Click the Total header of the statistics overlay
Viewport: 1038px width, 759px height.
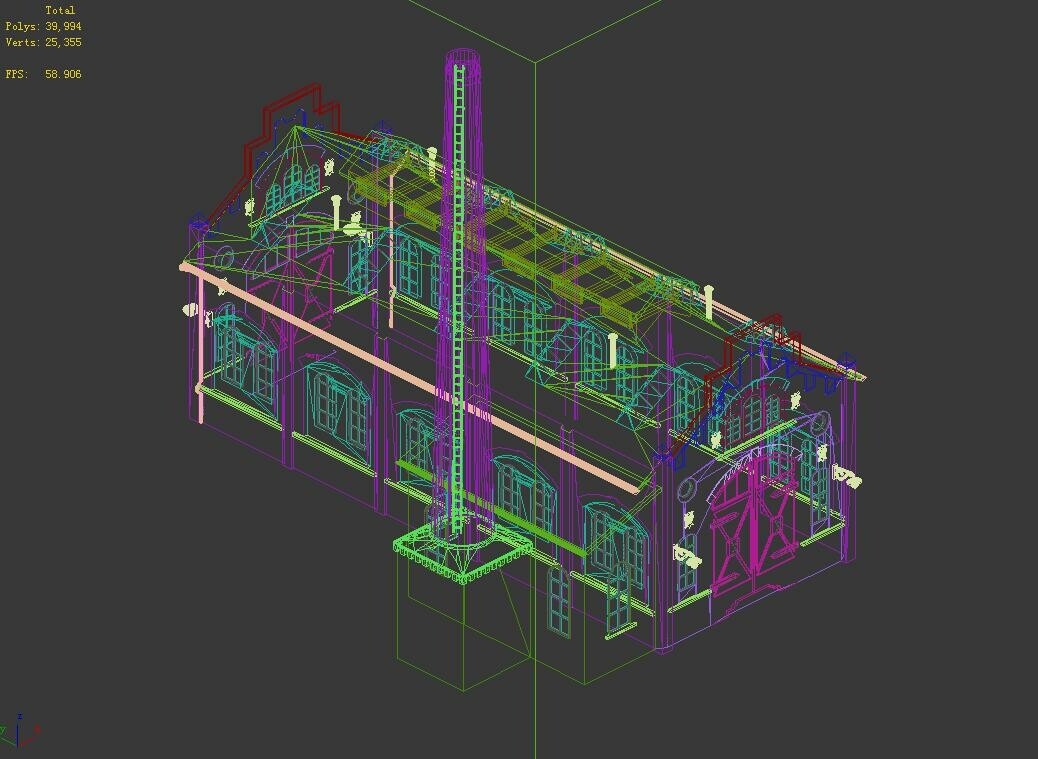pos(63,9)
